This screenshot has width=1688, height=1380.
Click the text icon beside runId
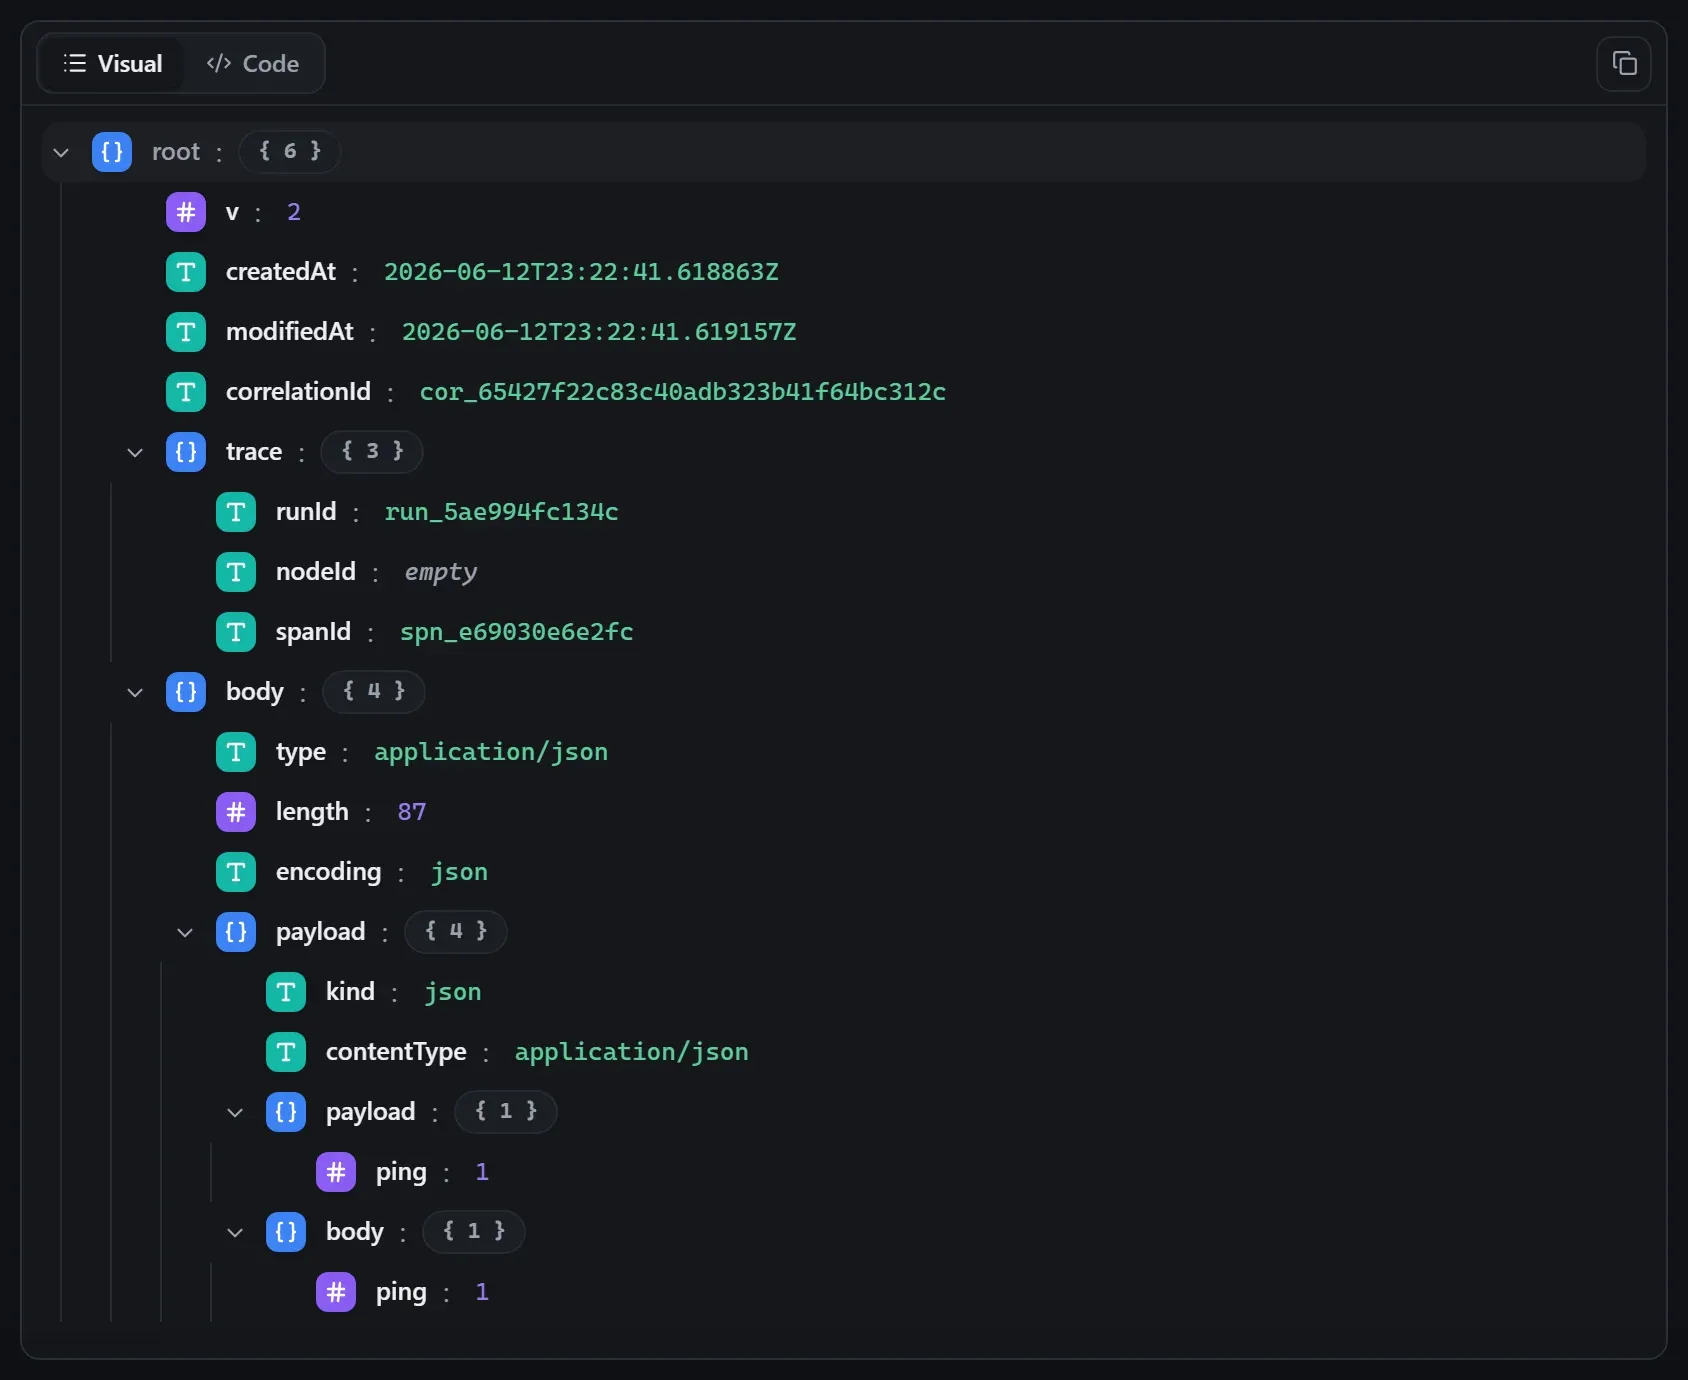point(236,512)
